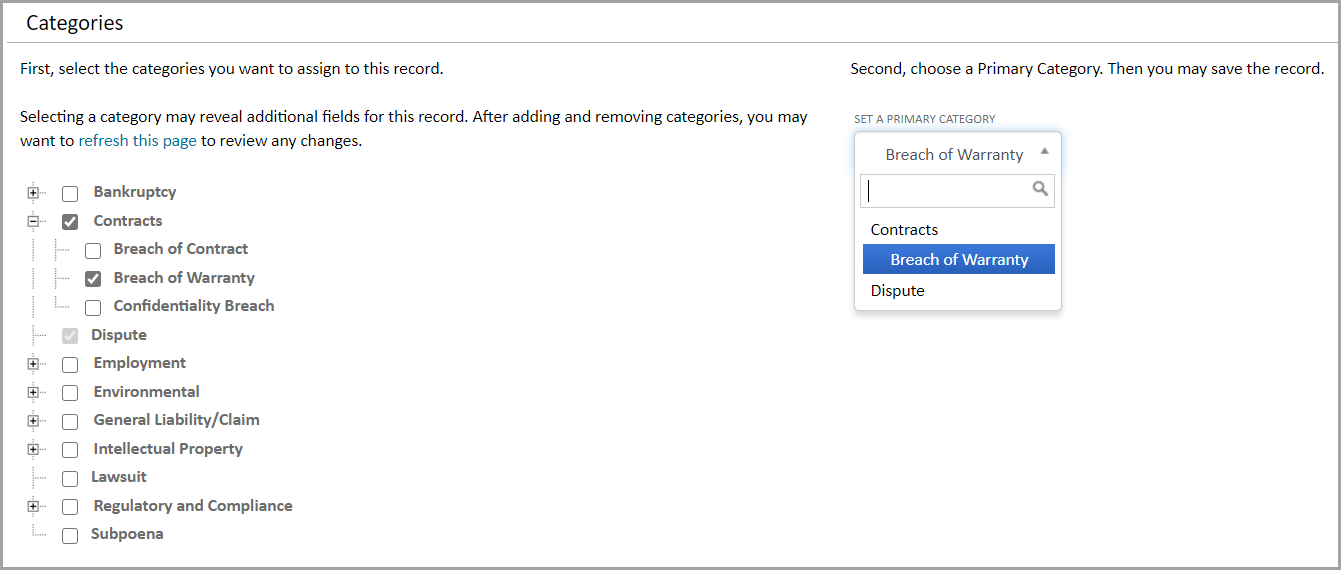Viewport: 1341px width, 570px height.
Task: Choose Contracts from the primary category list
Action: click(904, 230)
